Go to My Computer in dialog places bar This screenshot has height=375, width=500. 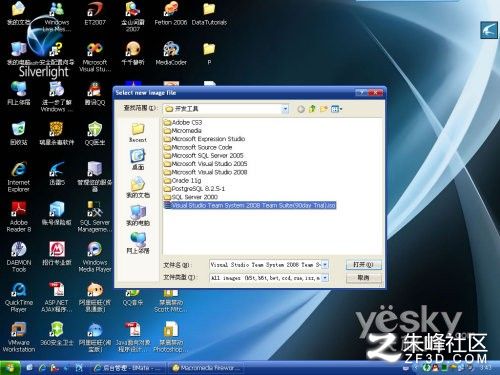pos(138,215)
